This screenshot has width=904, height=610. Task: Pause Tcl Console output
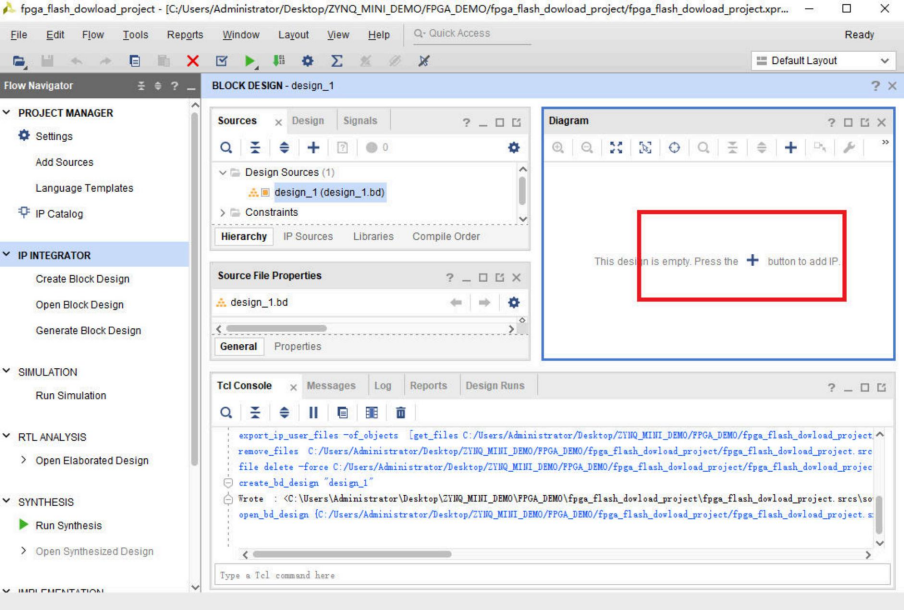coord(313,412)
